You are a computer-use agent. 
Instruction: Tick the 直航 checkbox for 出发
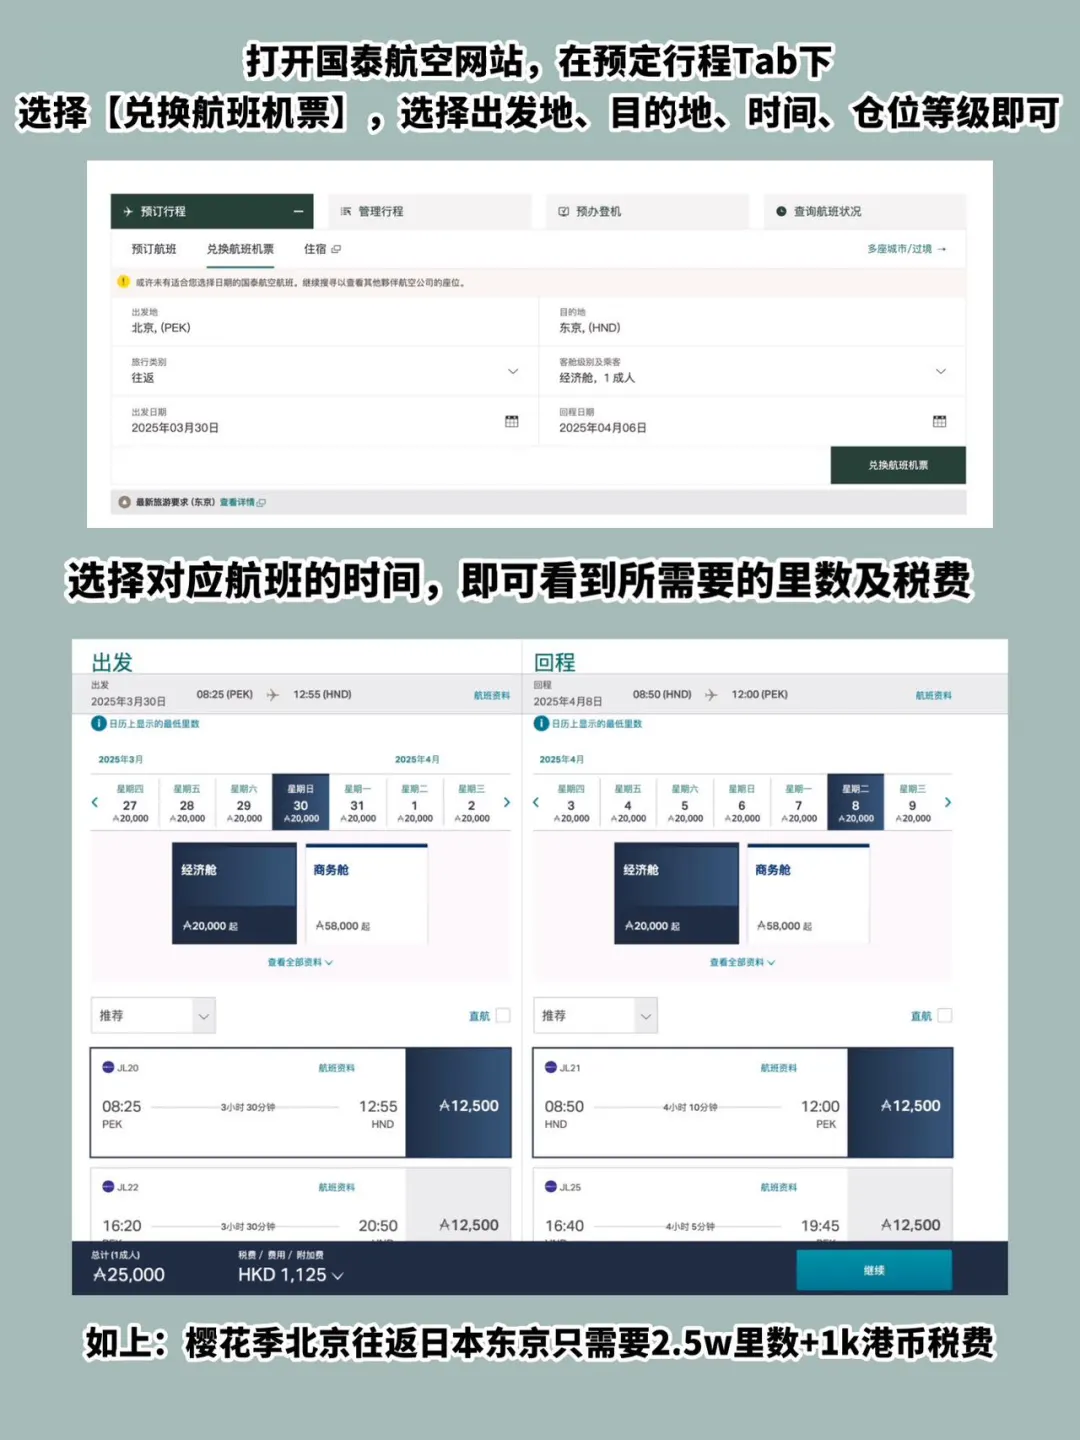pos(503,1015)
